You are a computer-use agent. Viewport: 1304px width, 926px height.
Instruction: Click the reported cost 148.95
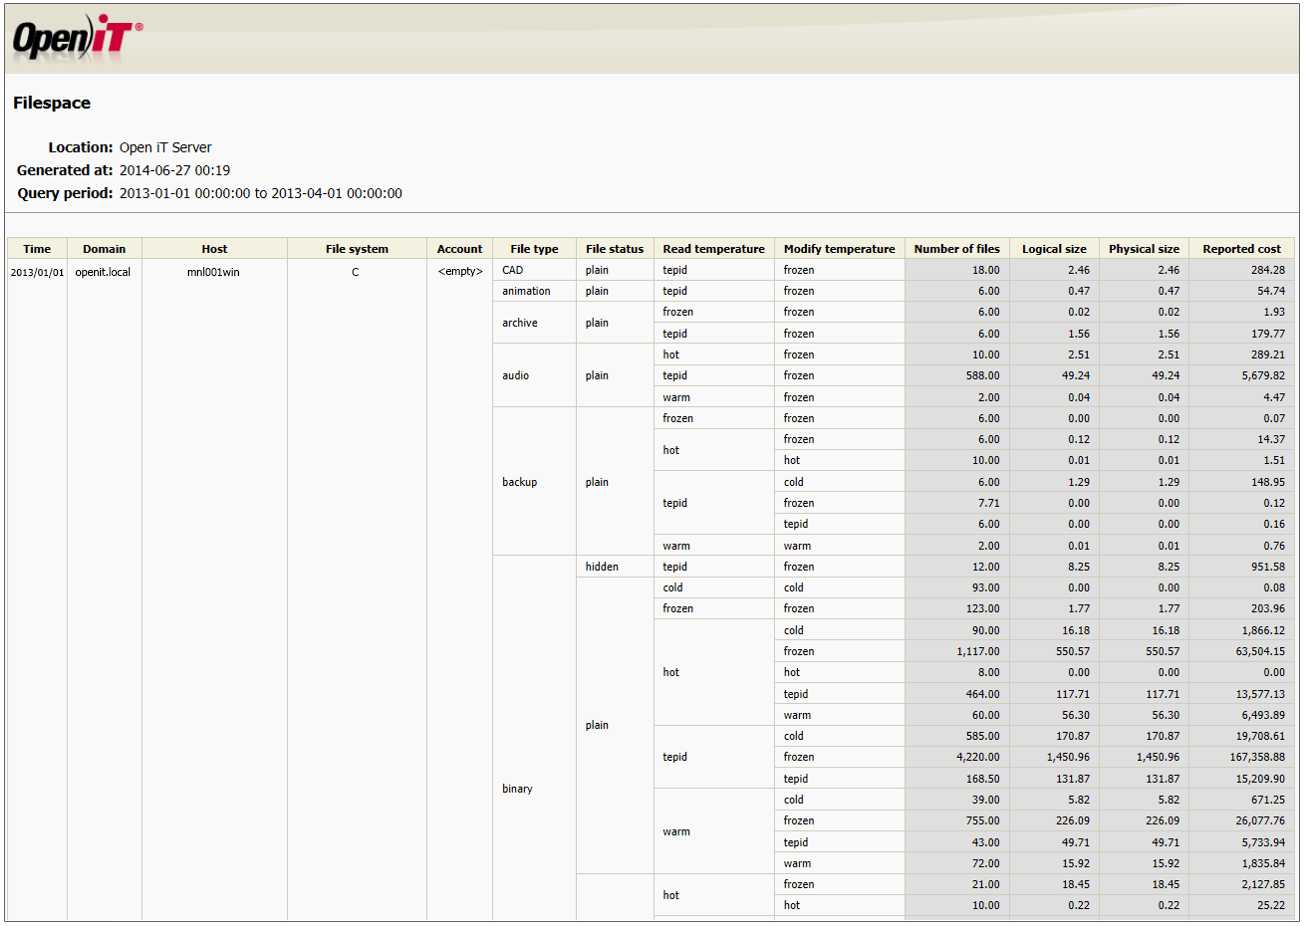1268,482
